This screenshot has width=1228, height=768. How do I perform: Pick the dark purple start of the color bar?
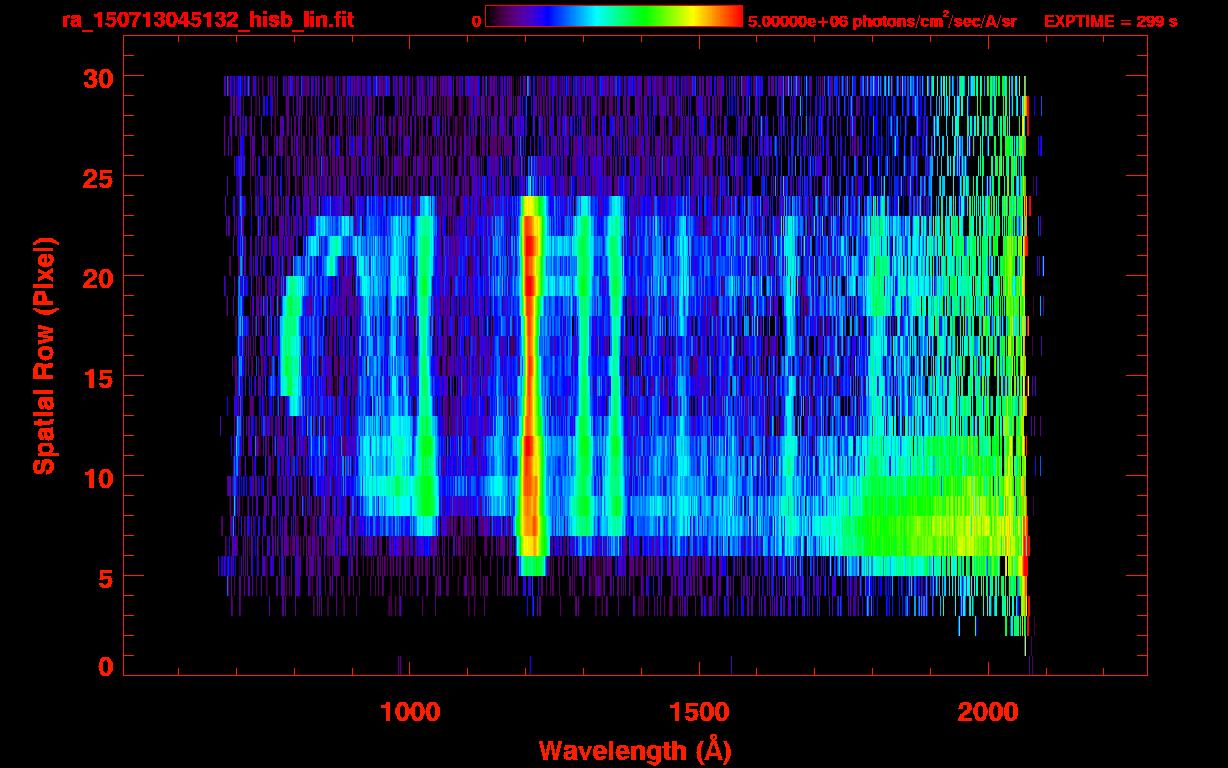click(497, 16)
